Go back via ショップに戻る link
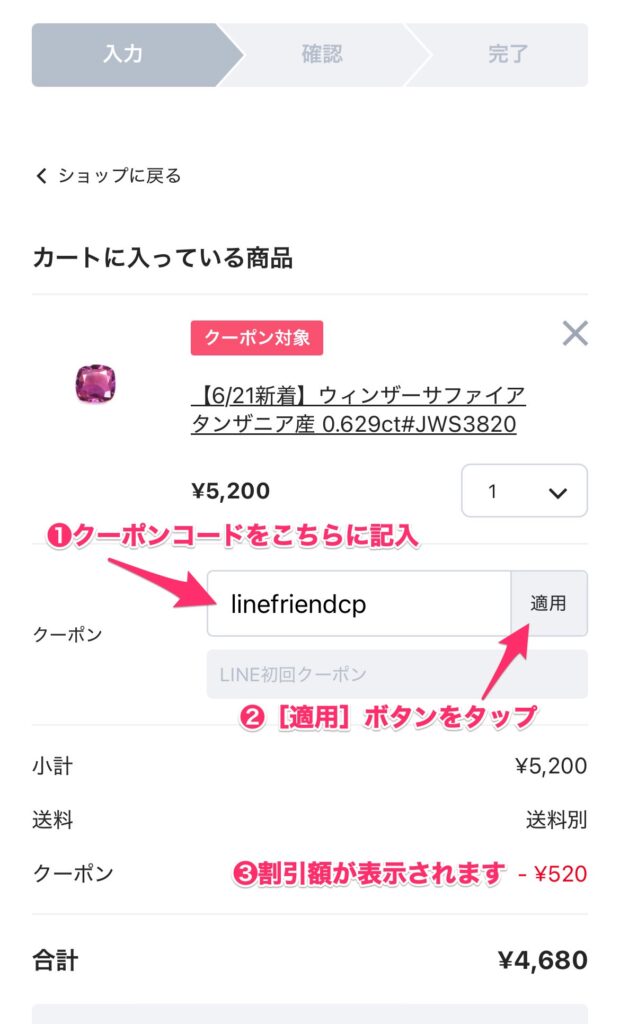Viewport: 620px width, 1024px height. click(x=119, y=176)
